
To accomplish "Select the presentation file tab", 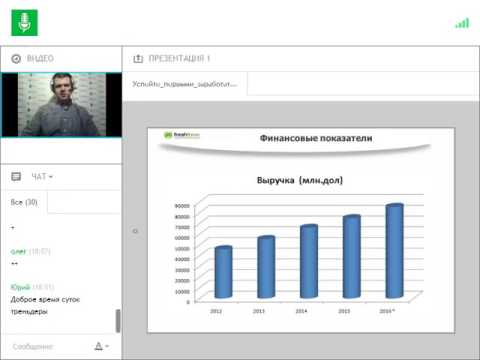I will (x=185, y=84).
